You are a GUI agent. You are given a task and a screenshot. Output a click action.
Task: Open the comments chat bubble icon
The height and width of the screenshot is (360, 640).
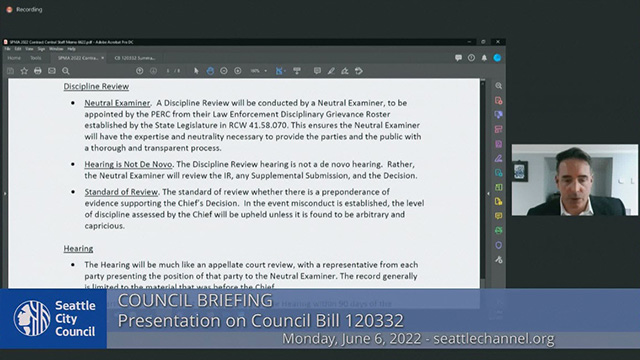[x=458, y=58]
